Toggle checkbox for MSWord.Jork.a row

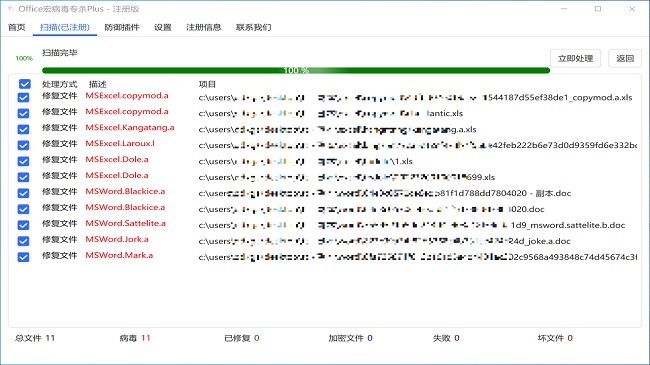pyautogui.click(x=24, y=241)
